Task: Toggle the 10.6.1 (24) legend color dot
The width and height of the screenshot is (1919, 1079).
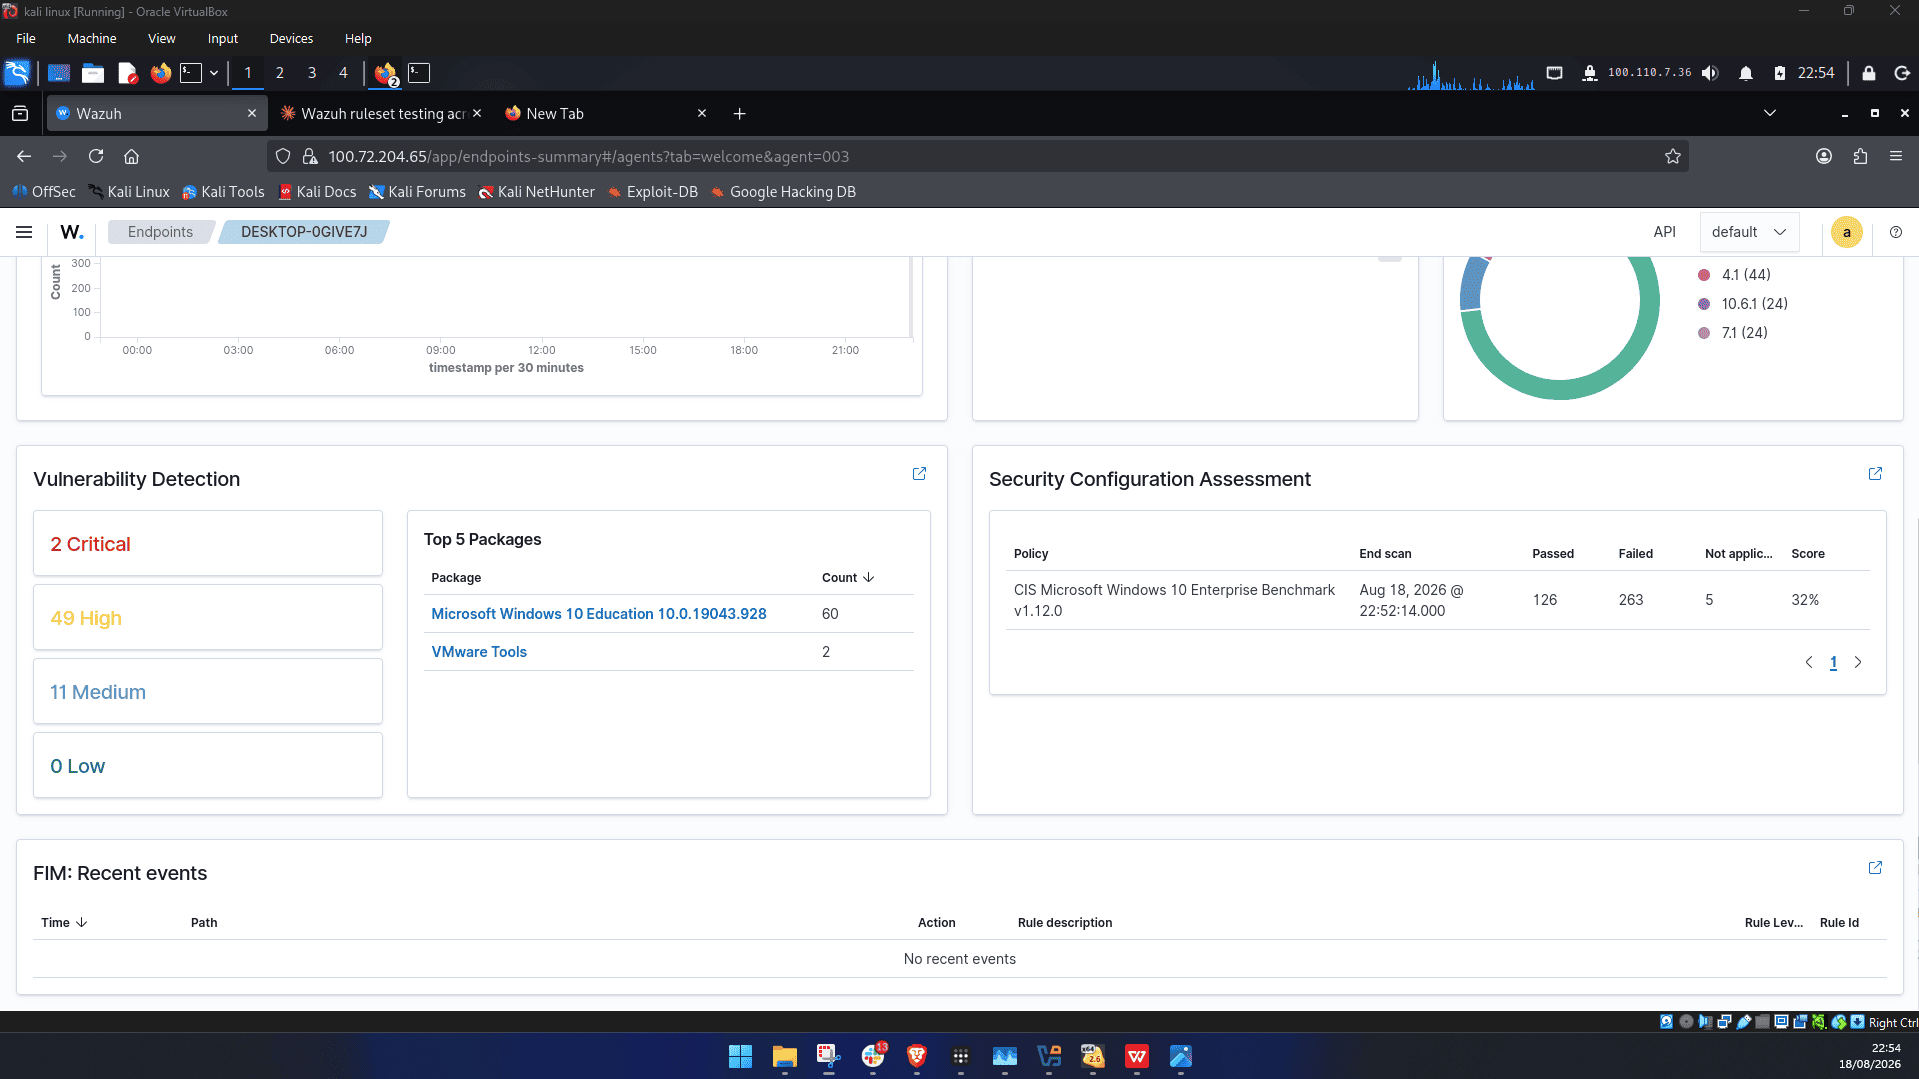Action: click(x=1704, y=304)
